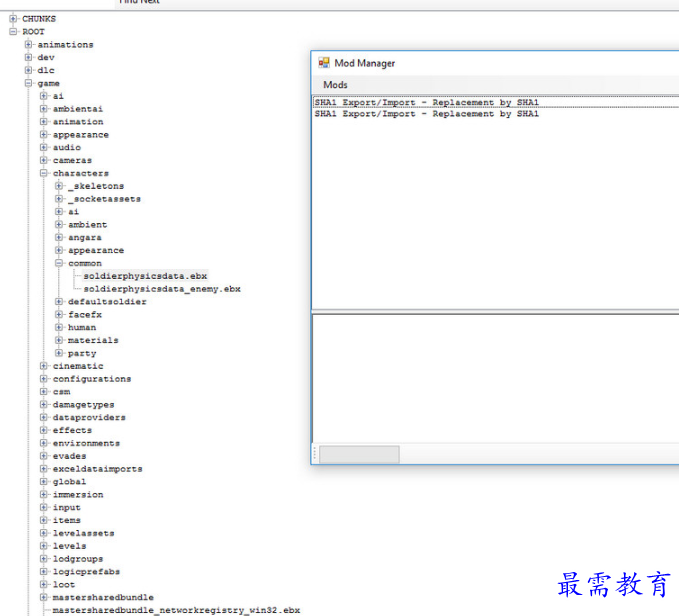The width and height of the screenshot is (679, 616).
Task: Select the lodgroups folder label
Action: (x=78, y=559)
